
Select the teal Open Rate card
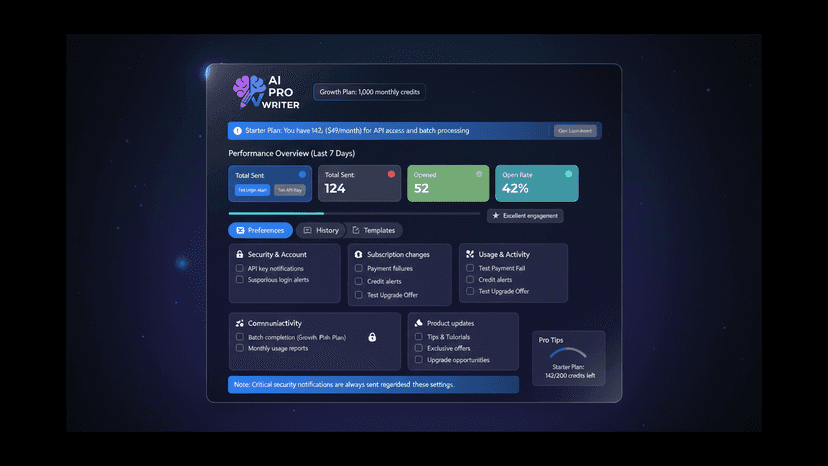(x=537, y=183)
